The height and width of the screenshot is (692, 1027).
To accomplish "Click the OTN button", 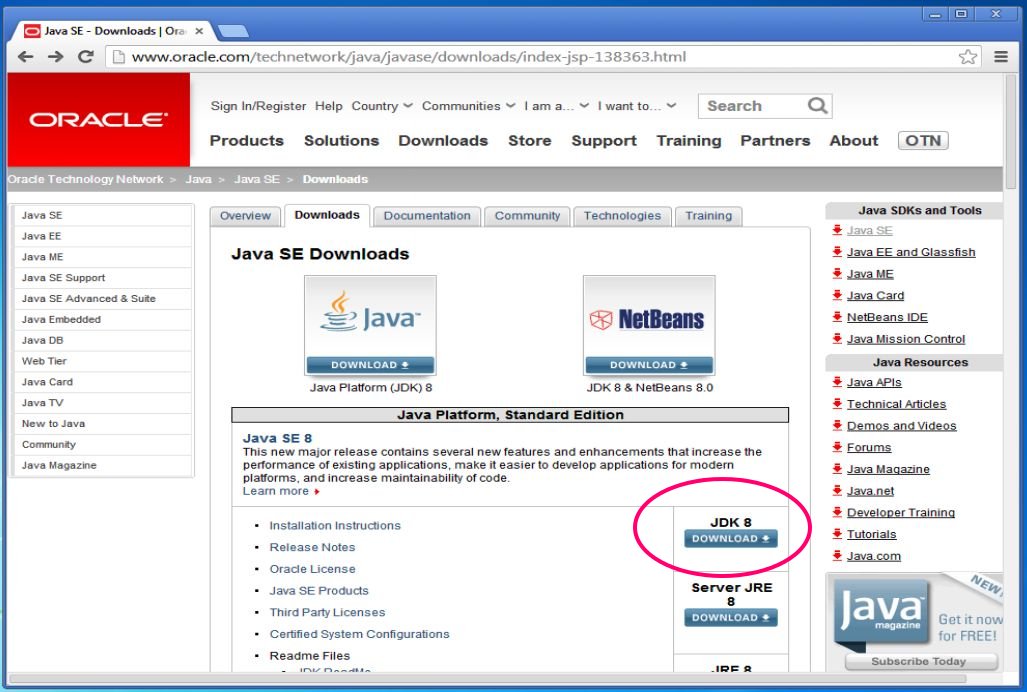I will pos(923,141).
